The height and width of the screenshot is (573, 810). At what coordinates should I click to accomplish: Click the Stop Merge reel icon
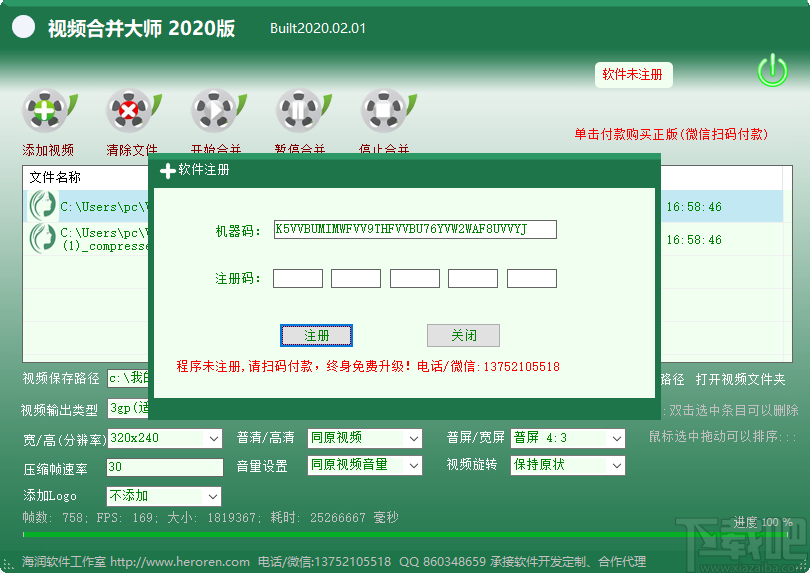(x=387, y=111)
